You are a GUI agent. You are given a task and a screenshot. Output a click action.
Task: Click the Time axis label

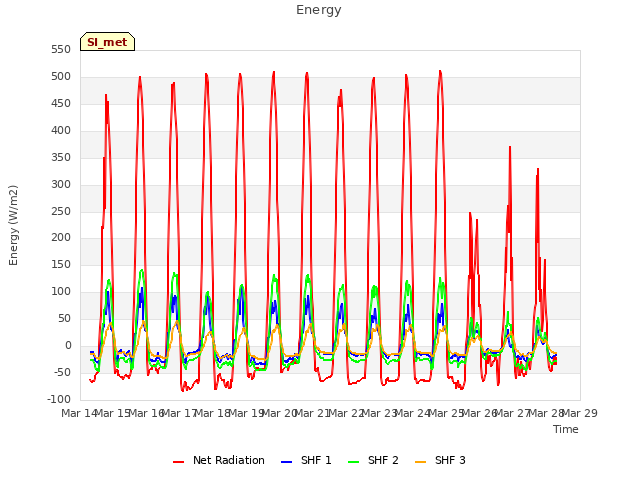coord(566,429)
